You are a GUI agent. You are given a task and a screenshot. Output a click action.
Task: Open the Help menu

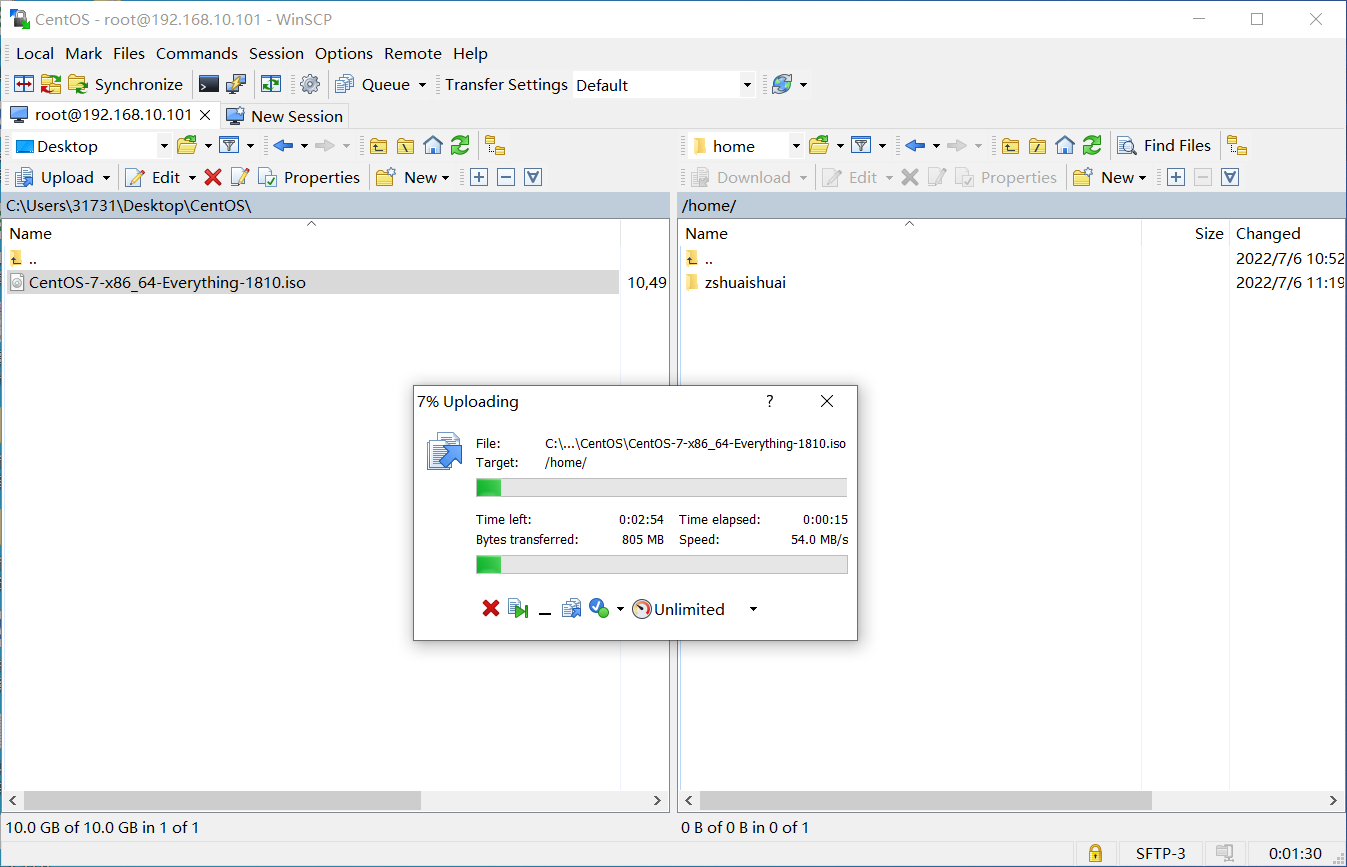point(470,53)
